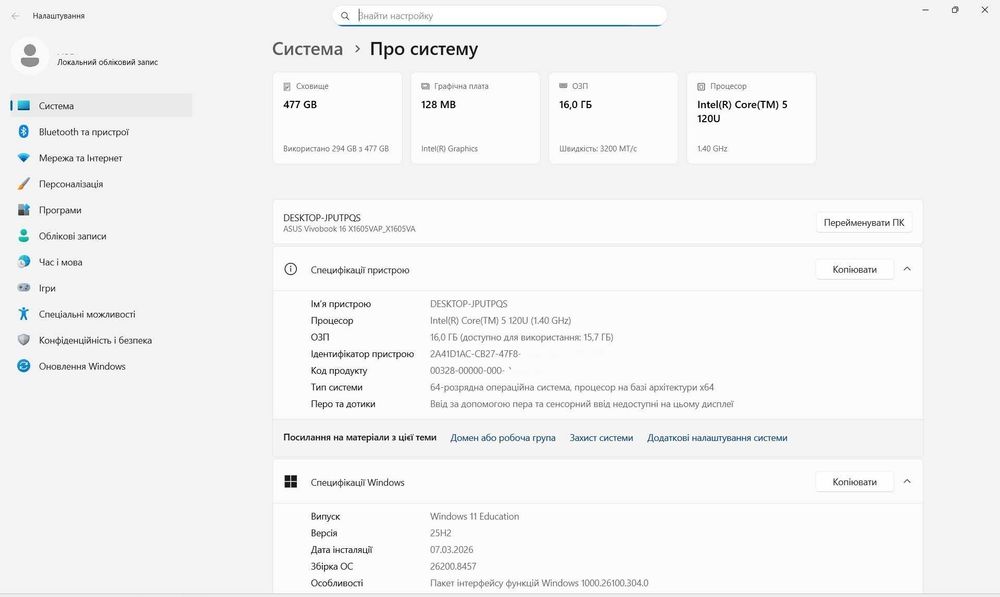Click the Використано 294 GB з 477 GB text
This screenshot has height=597, width=1000.
(x=336, y=149)
